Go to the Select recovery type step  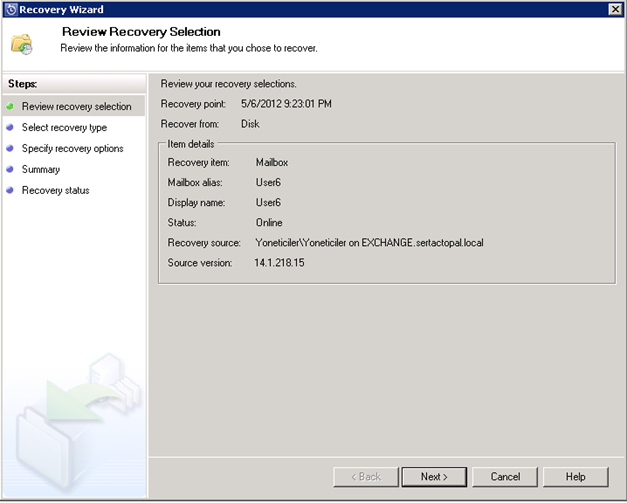coord(64,127)
